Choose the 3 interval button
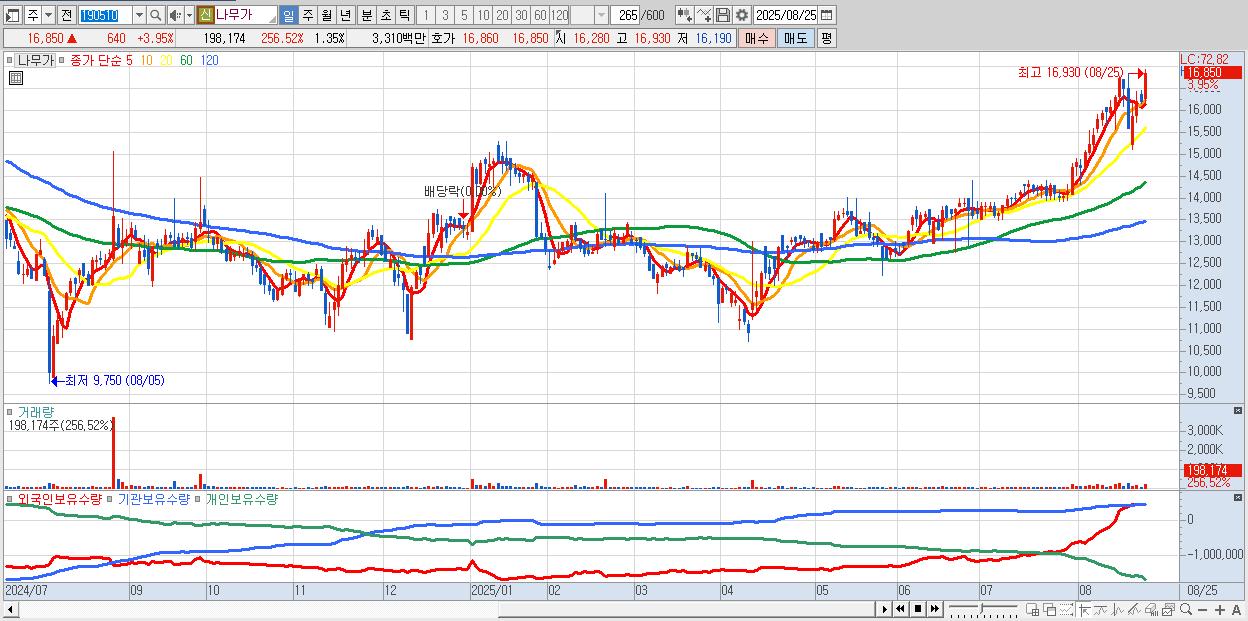This screenshot has width=1248, height=621. [x=445, y=15]
